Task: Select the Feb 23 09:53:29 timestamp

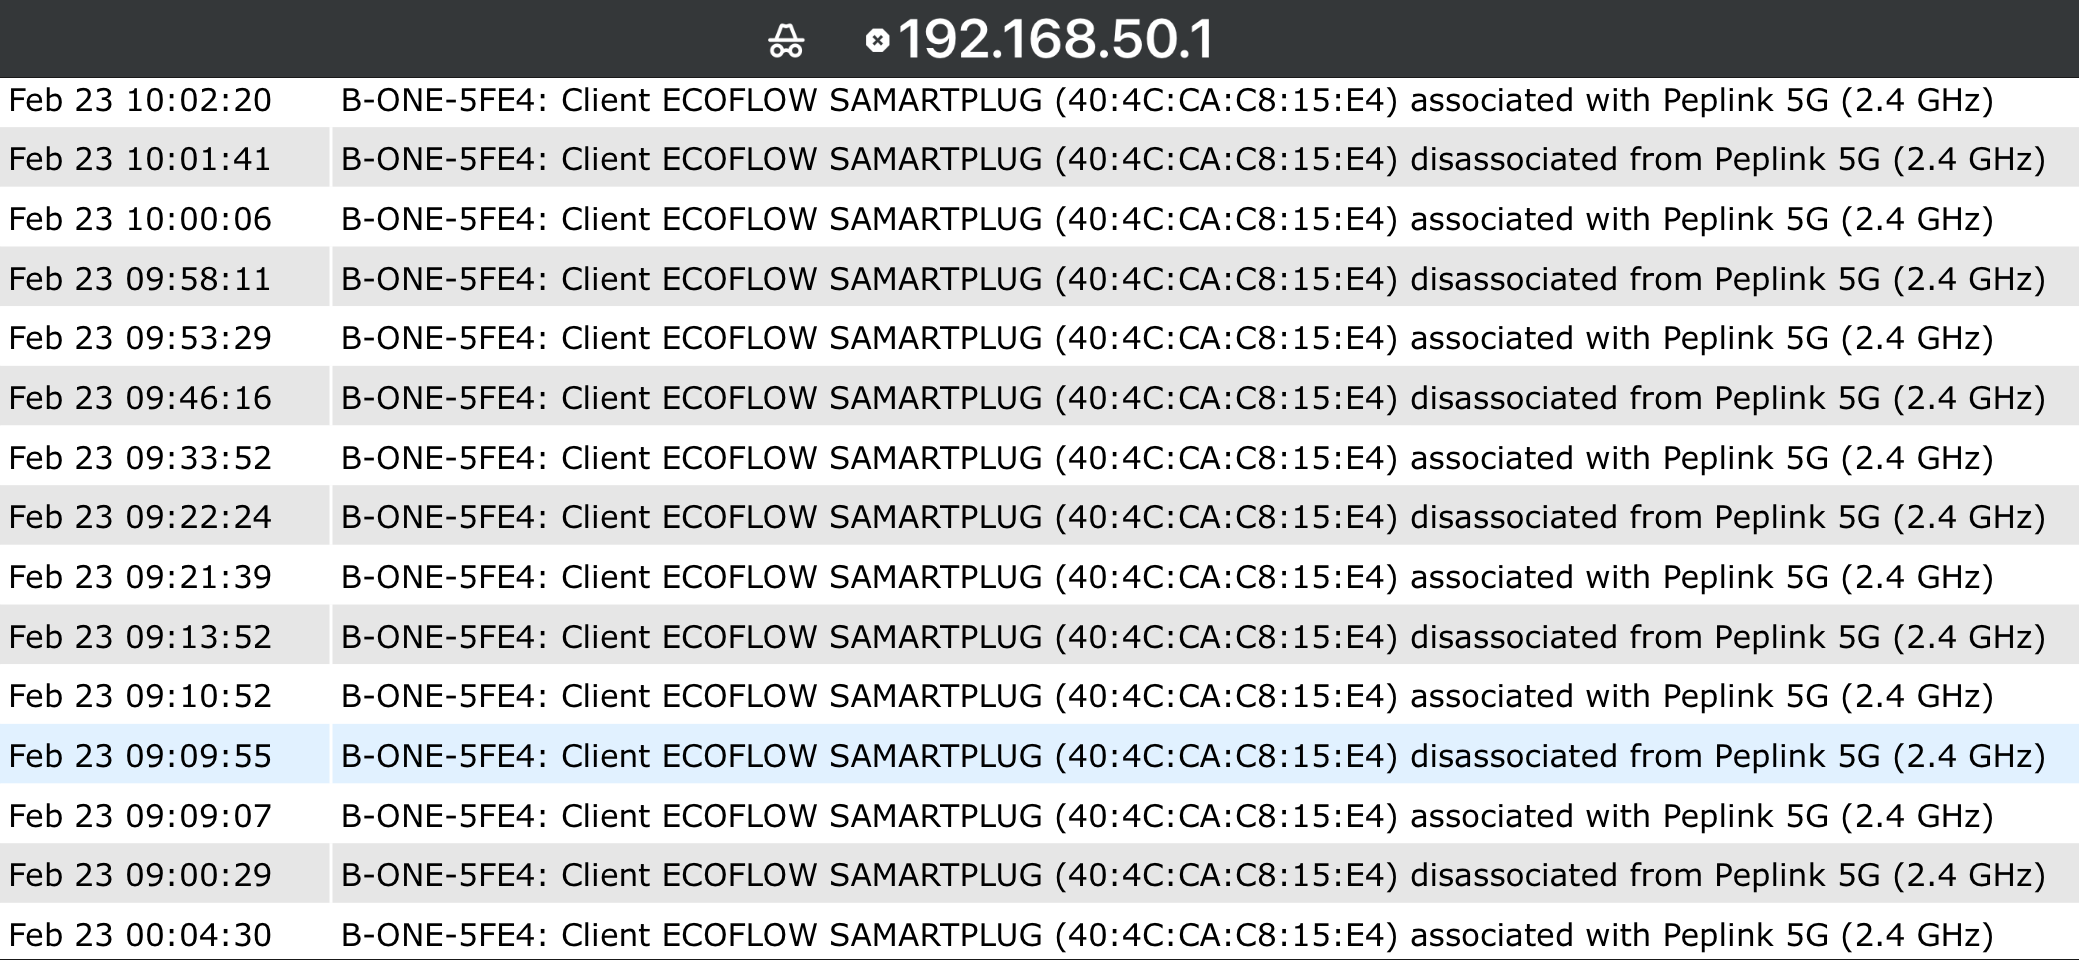Action: (140, 339)
